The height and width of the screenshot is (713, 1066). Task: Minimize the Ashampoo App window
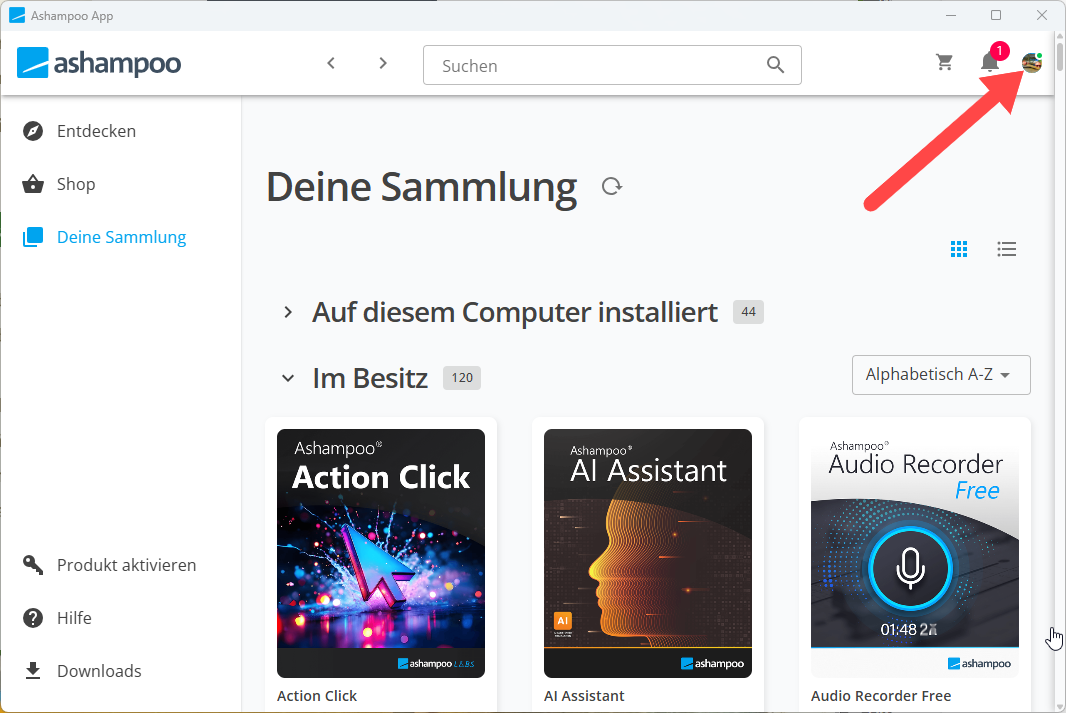[x=951, y=15]
